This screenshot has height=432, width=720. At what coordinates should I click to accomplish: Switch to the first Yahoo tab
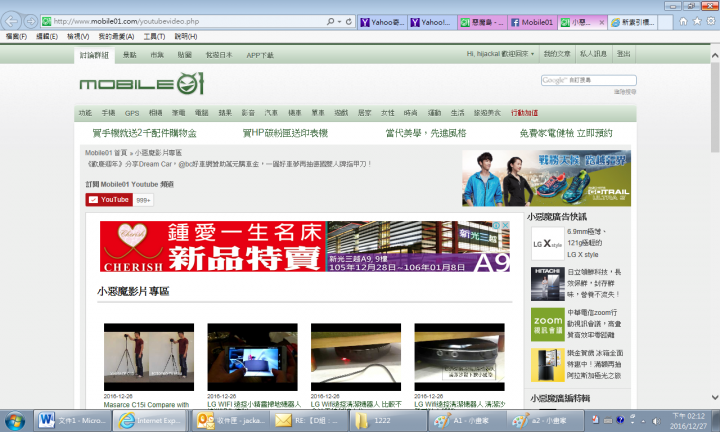point(382,22)
